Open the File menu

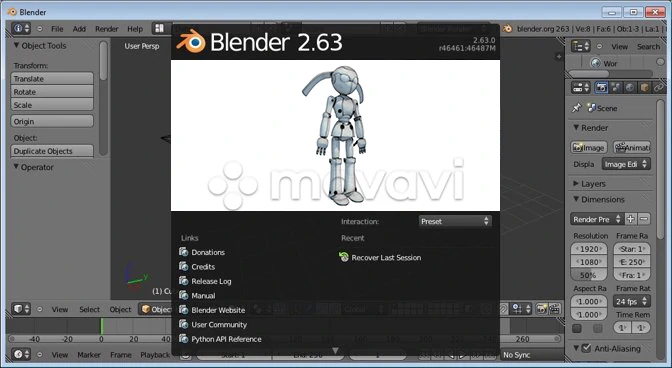point(57,29)
